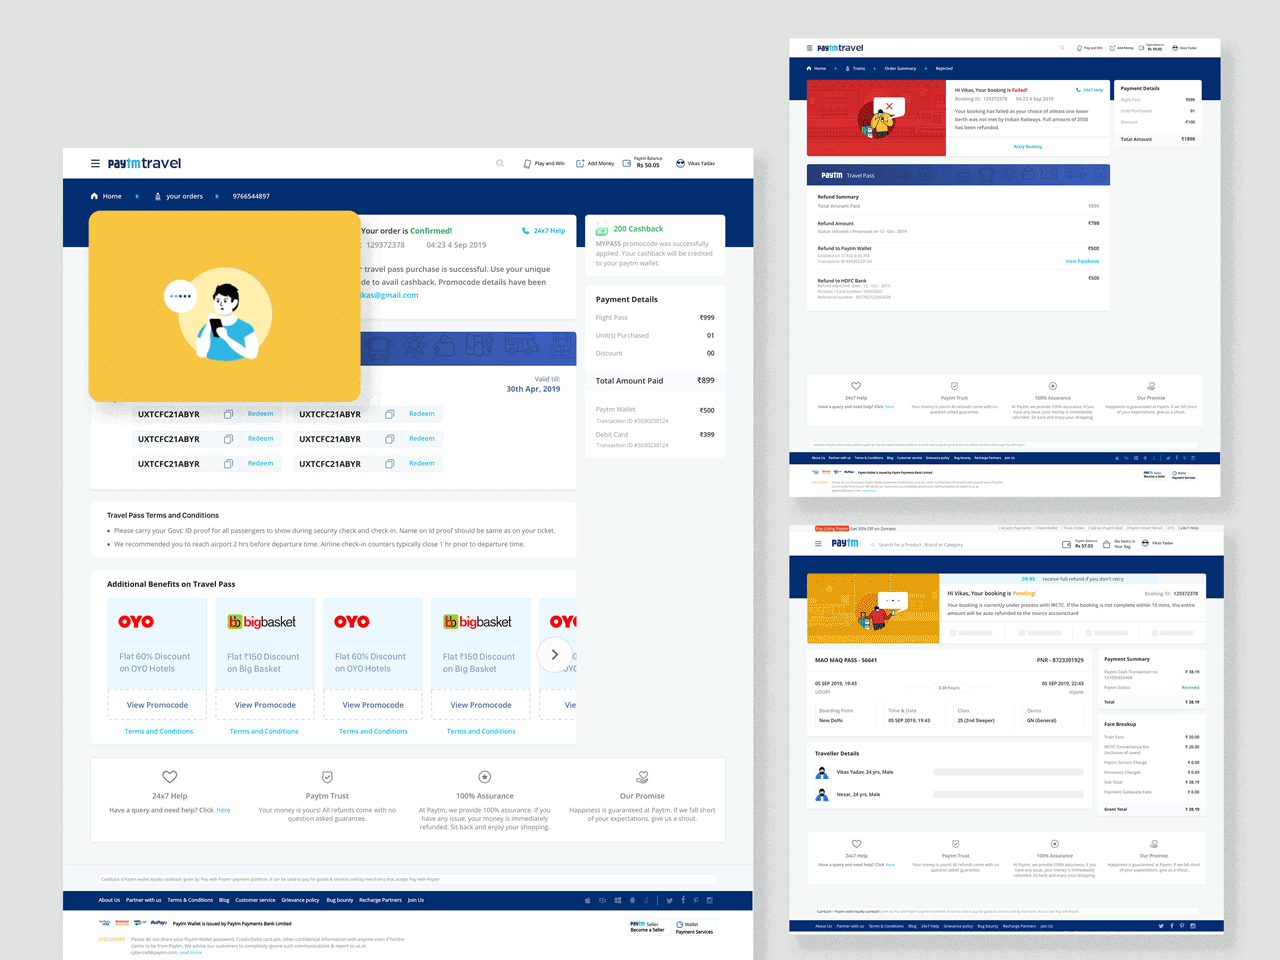Click Apple app icon in confirmed page footer
Screen dimensions: 1280x960
[588, 900]
